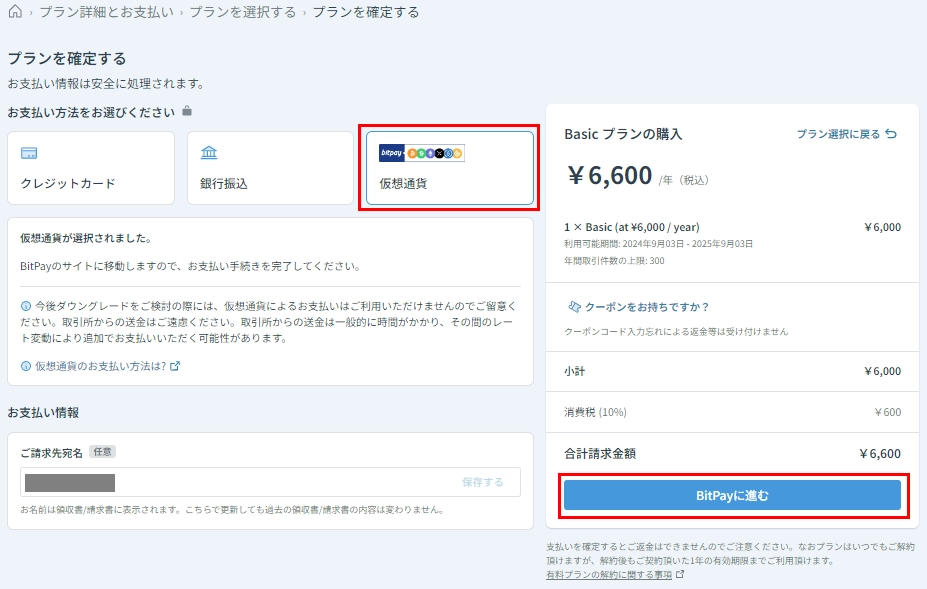
Task: Click 消費税 (10%) row label
Action: pos(595,412)
